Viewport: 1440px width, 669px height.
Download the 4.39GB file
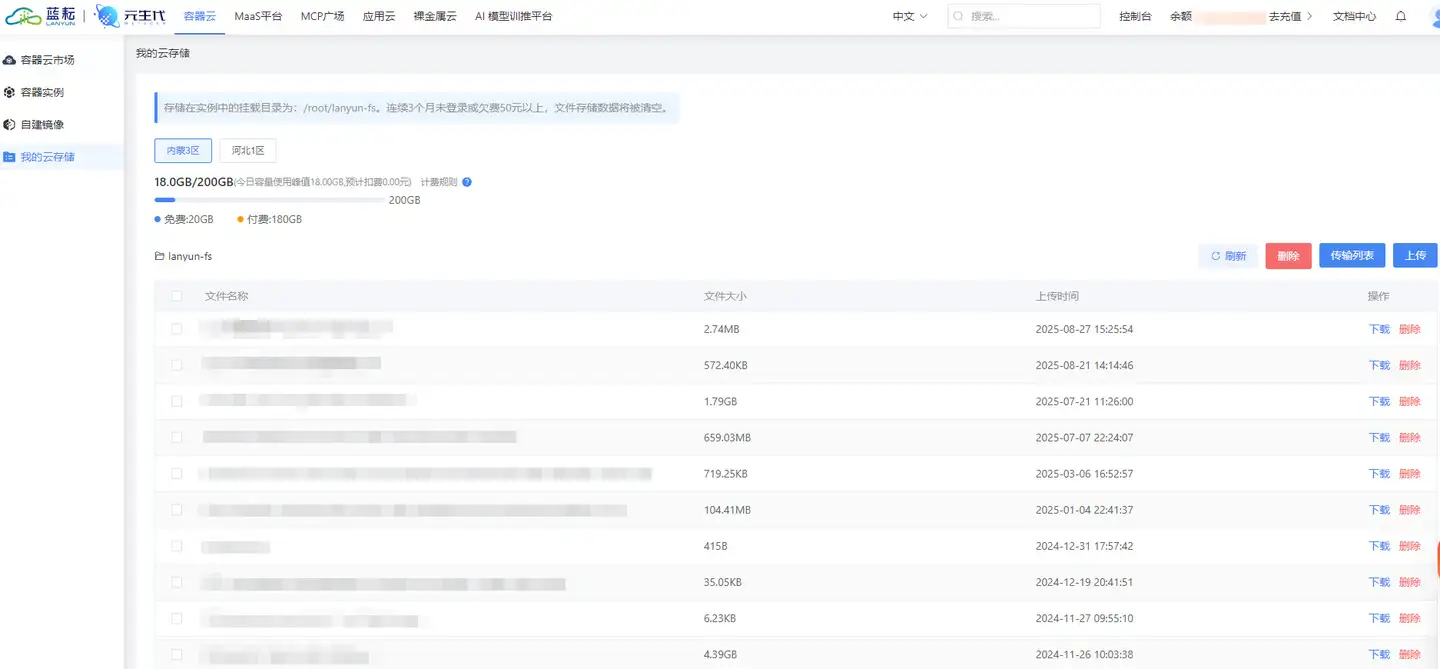tap(1379, 654)
